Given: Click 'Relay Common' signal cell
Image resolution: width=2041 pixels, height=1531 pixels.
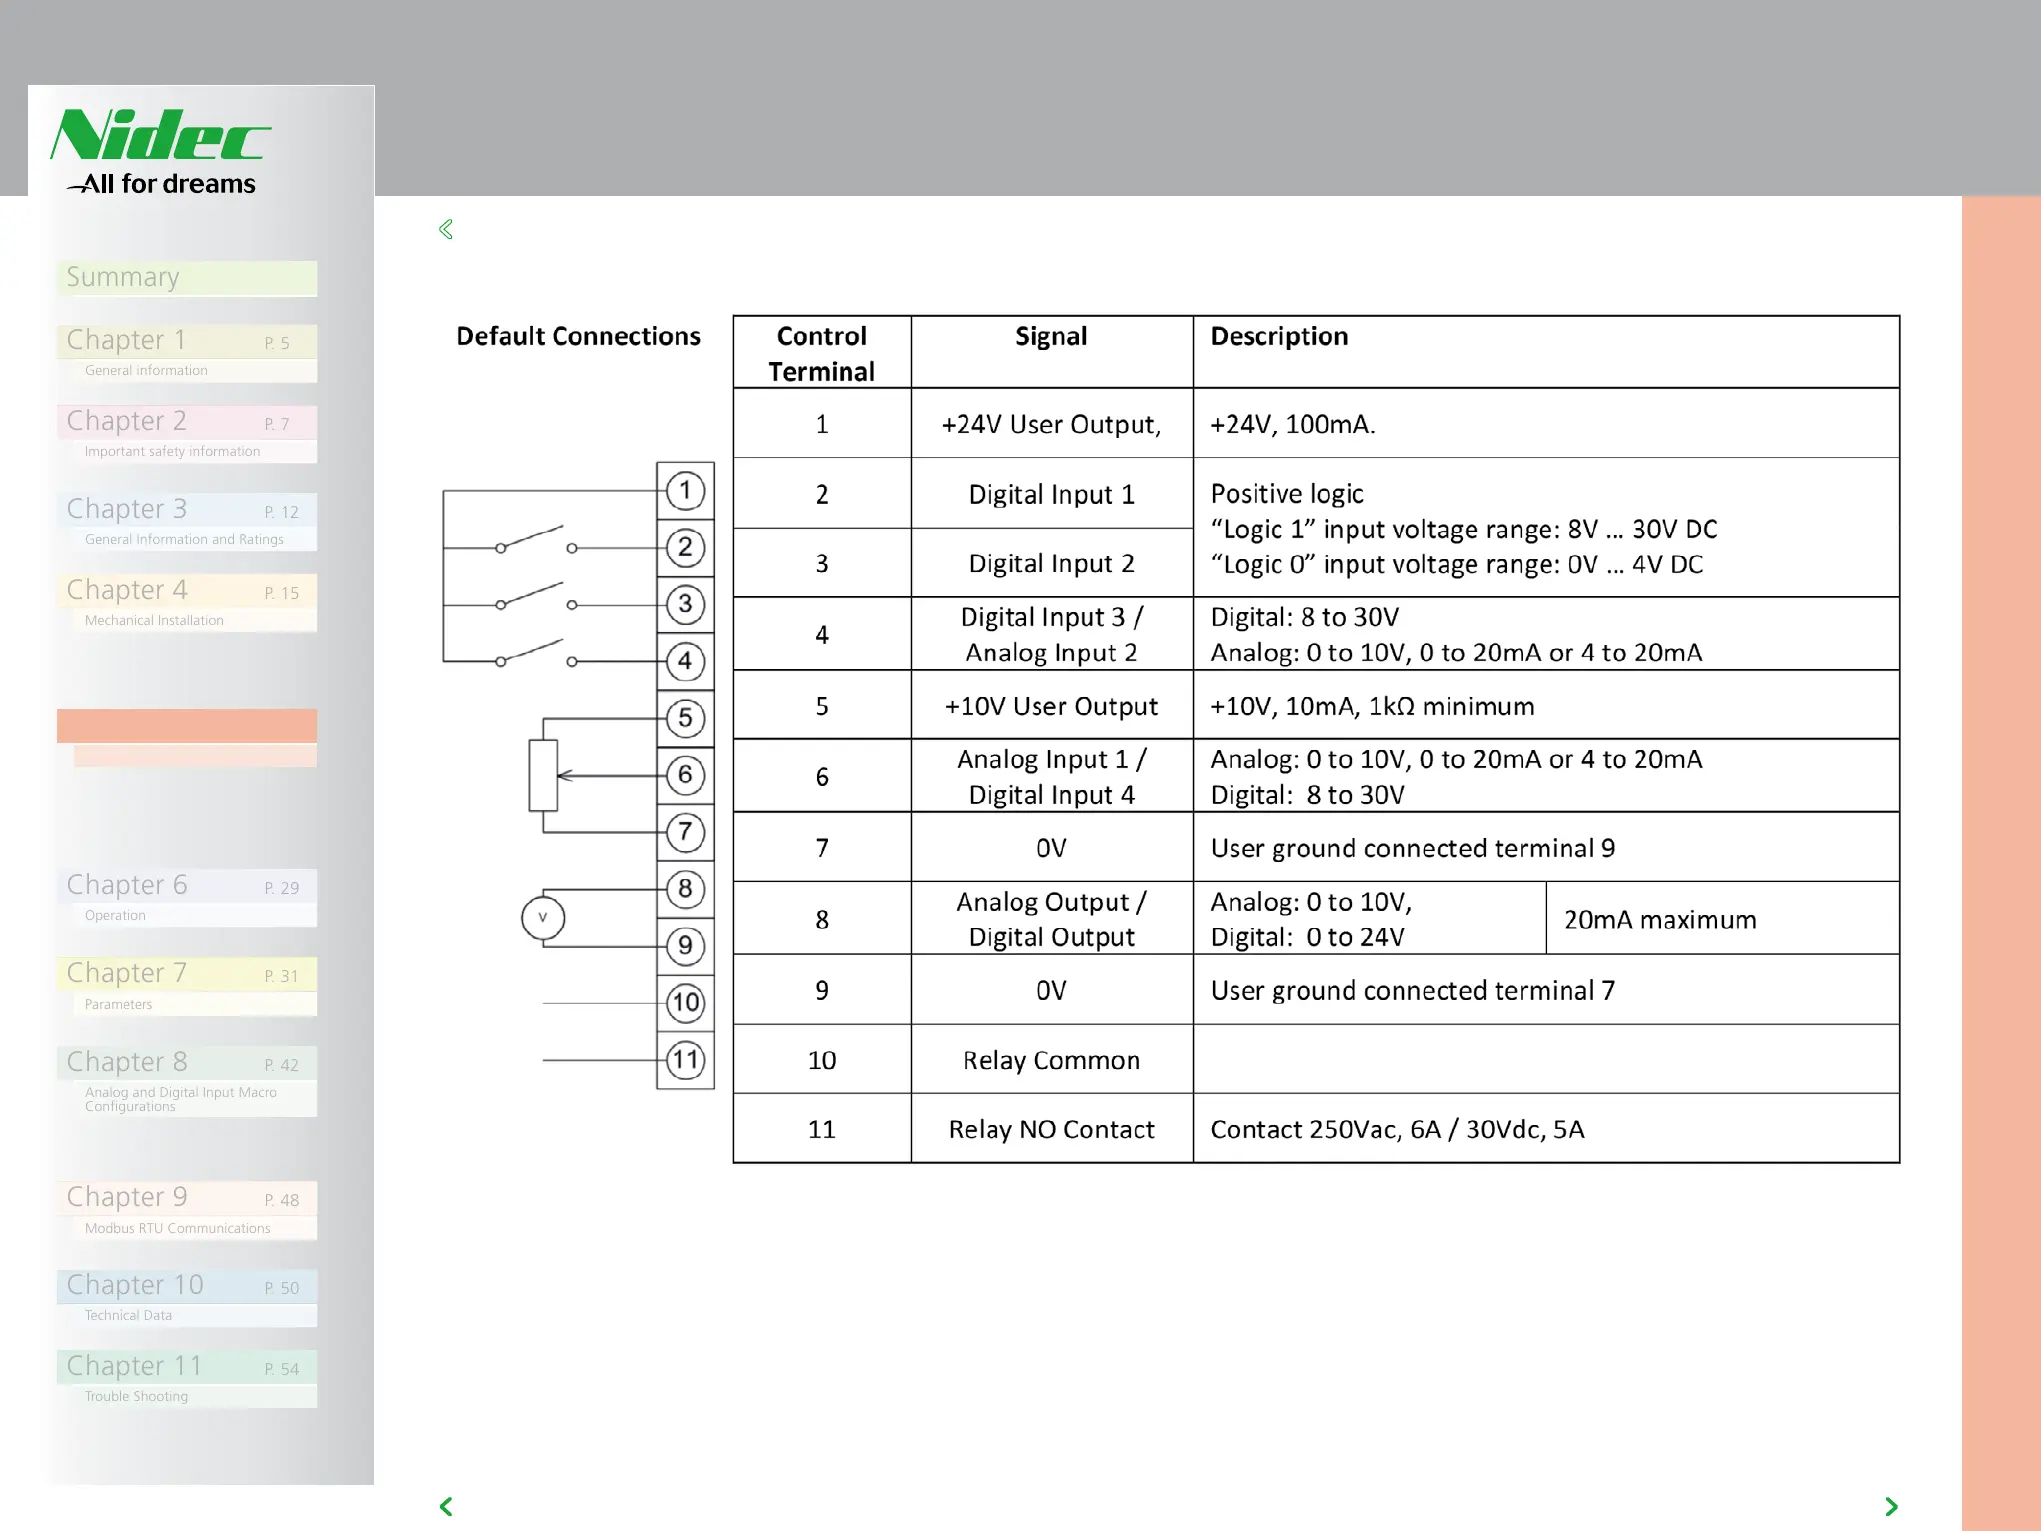Looking at the screenshot, I should (1052, 1060).
